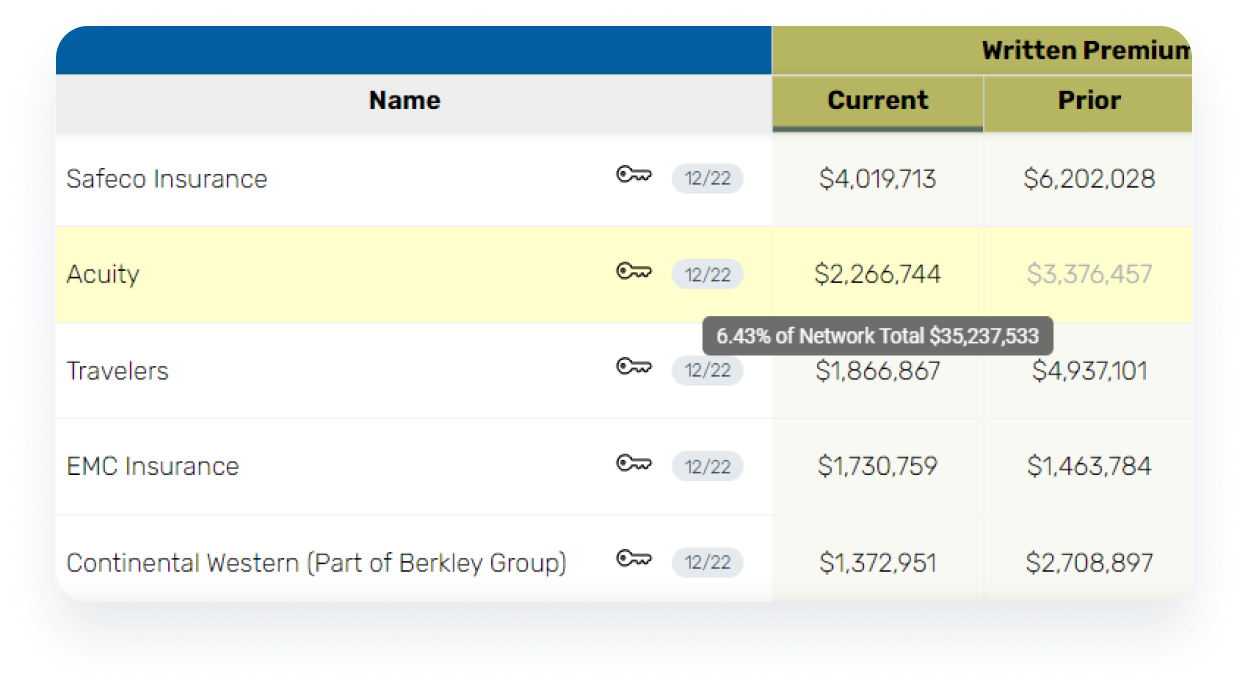
Task: Click Safeco prior premium $6,202,028
Action: (1088, 179)
